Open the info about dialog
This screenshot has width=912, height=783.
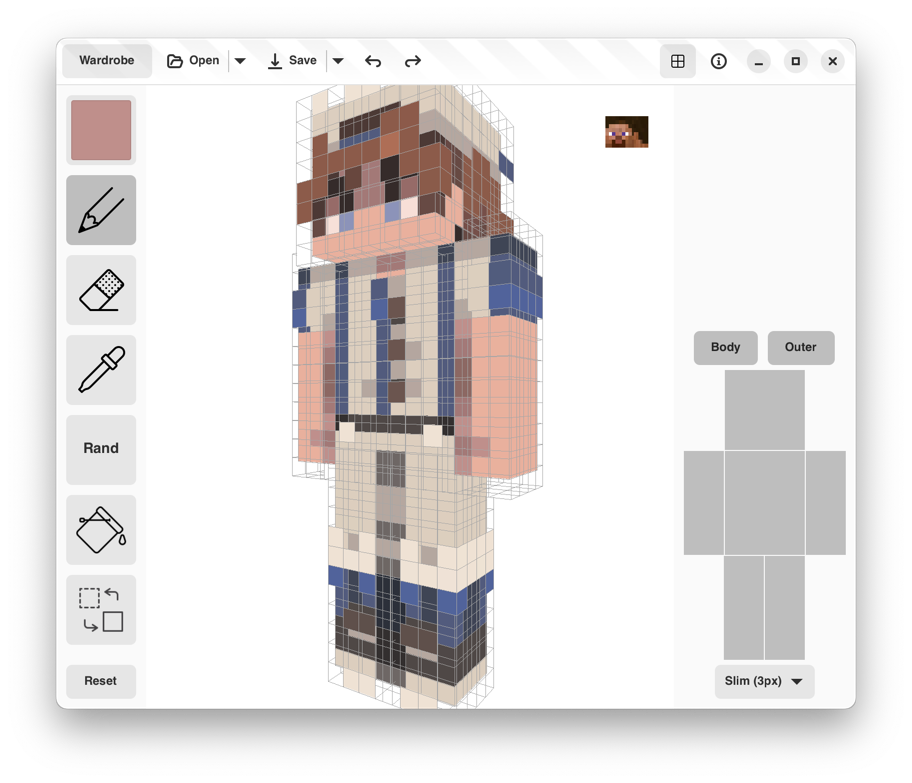click(x=719, y=61)
